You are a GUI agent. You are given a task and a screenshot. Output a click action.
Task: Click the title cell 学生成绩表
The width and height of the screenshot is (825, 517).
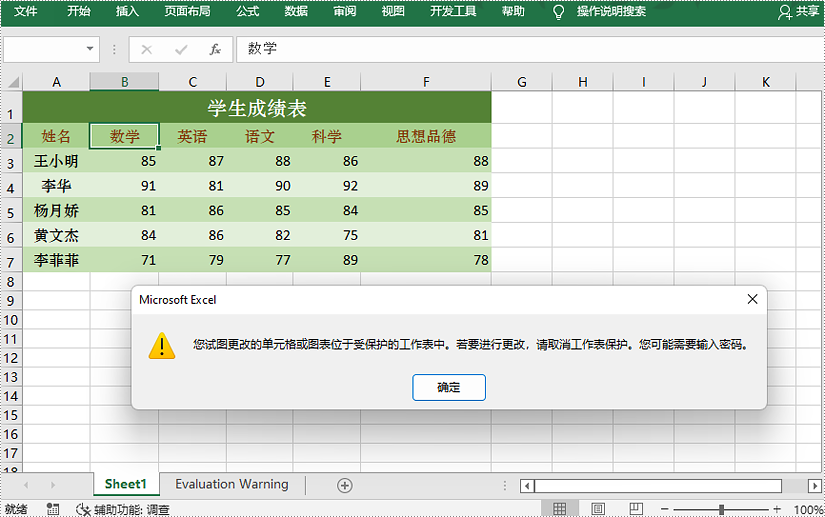click(257, 108)
